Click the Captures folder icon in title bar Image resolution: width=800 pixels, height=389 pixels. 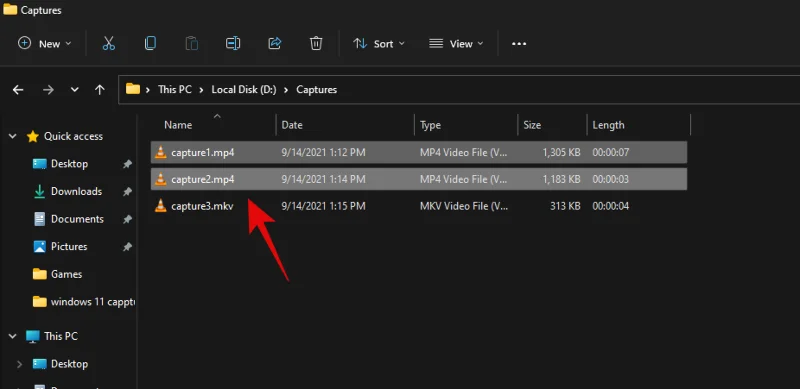[10, 9]
